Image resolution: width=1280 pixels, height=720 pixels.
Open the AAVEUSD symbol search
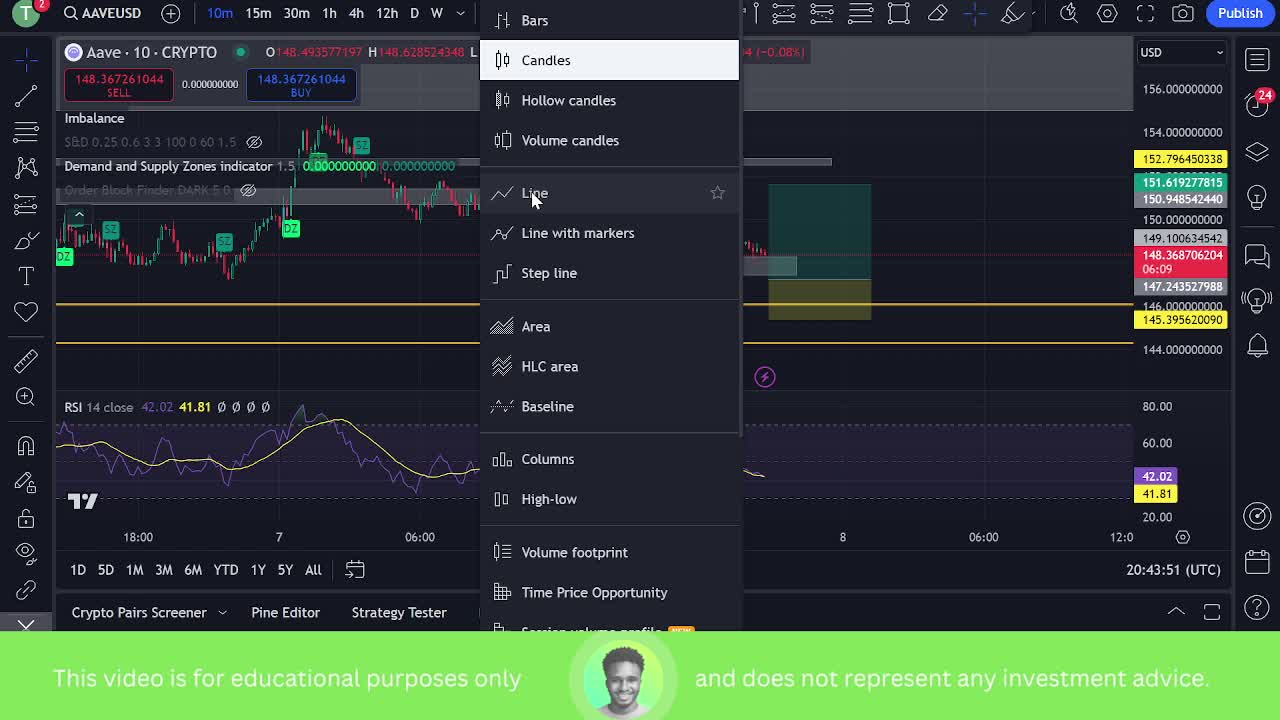point(101,13)
